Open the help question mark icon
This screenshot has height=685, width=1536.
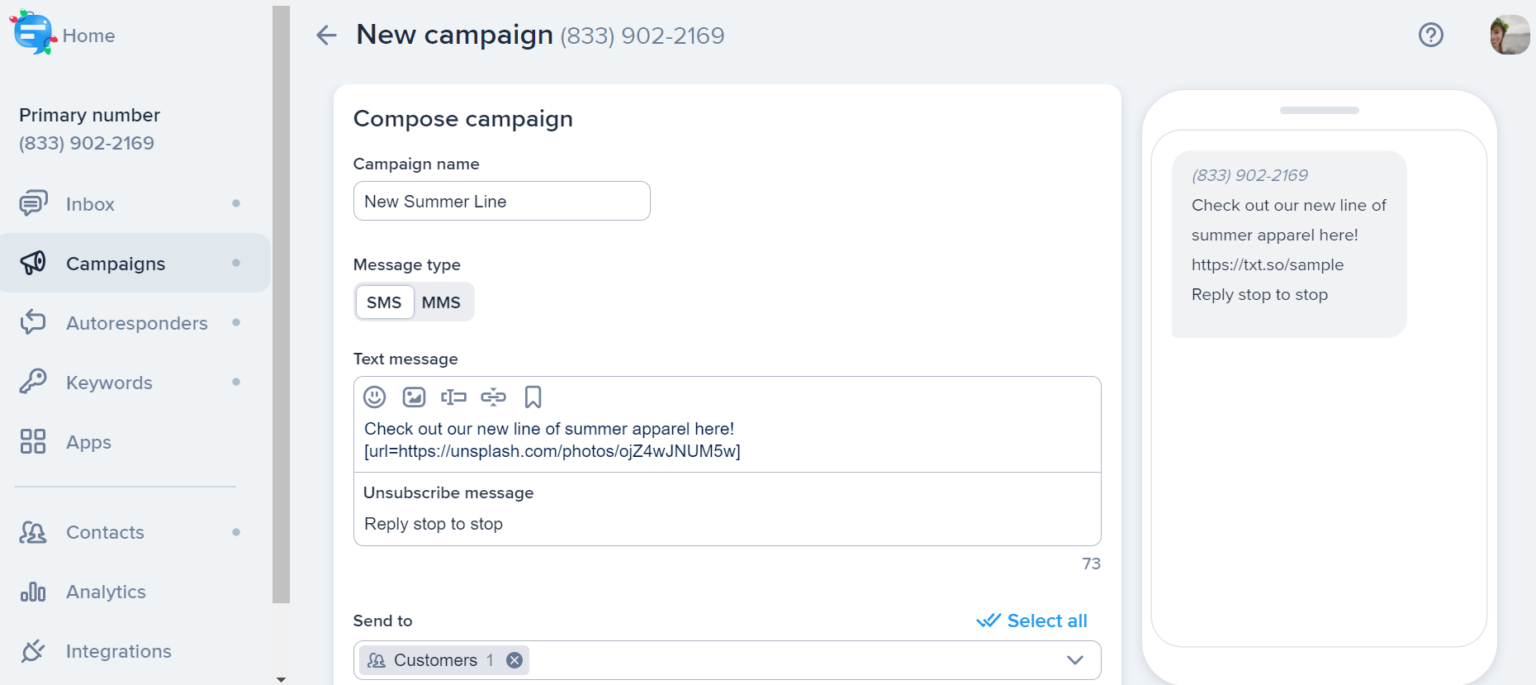click(1431, 35)
